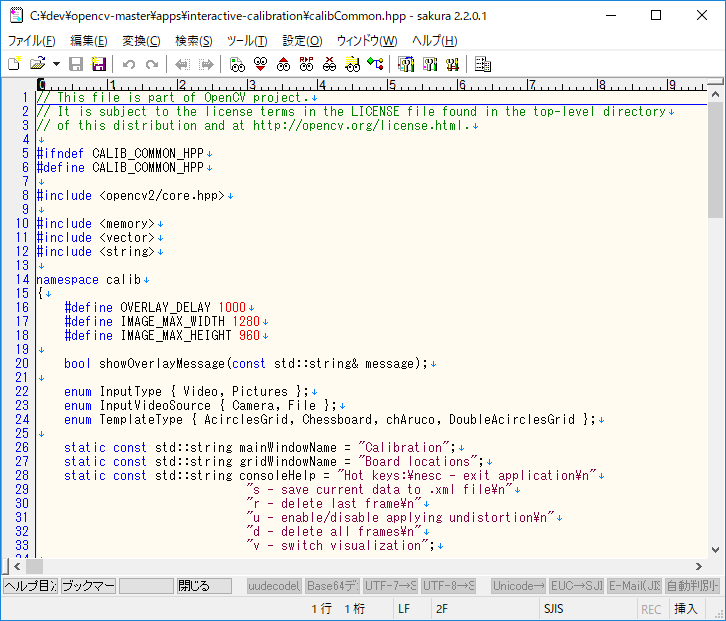
Task: Open the ファイル(F) menu
Action: pos(31,41)
